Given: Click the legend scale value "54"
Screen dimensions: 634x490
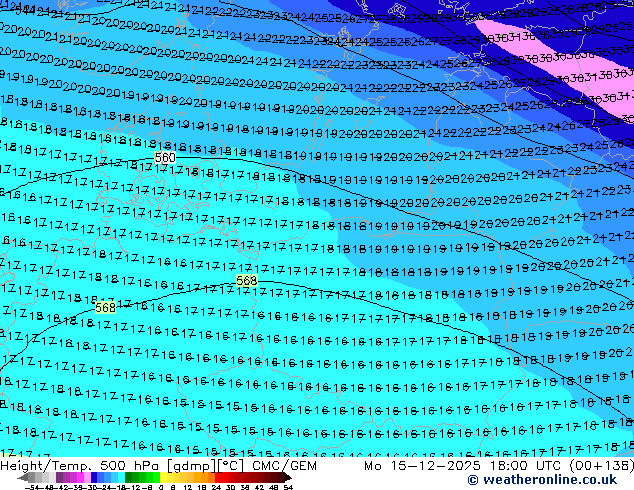Looking at the screenshot, I should tap(287, 487).
